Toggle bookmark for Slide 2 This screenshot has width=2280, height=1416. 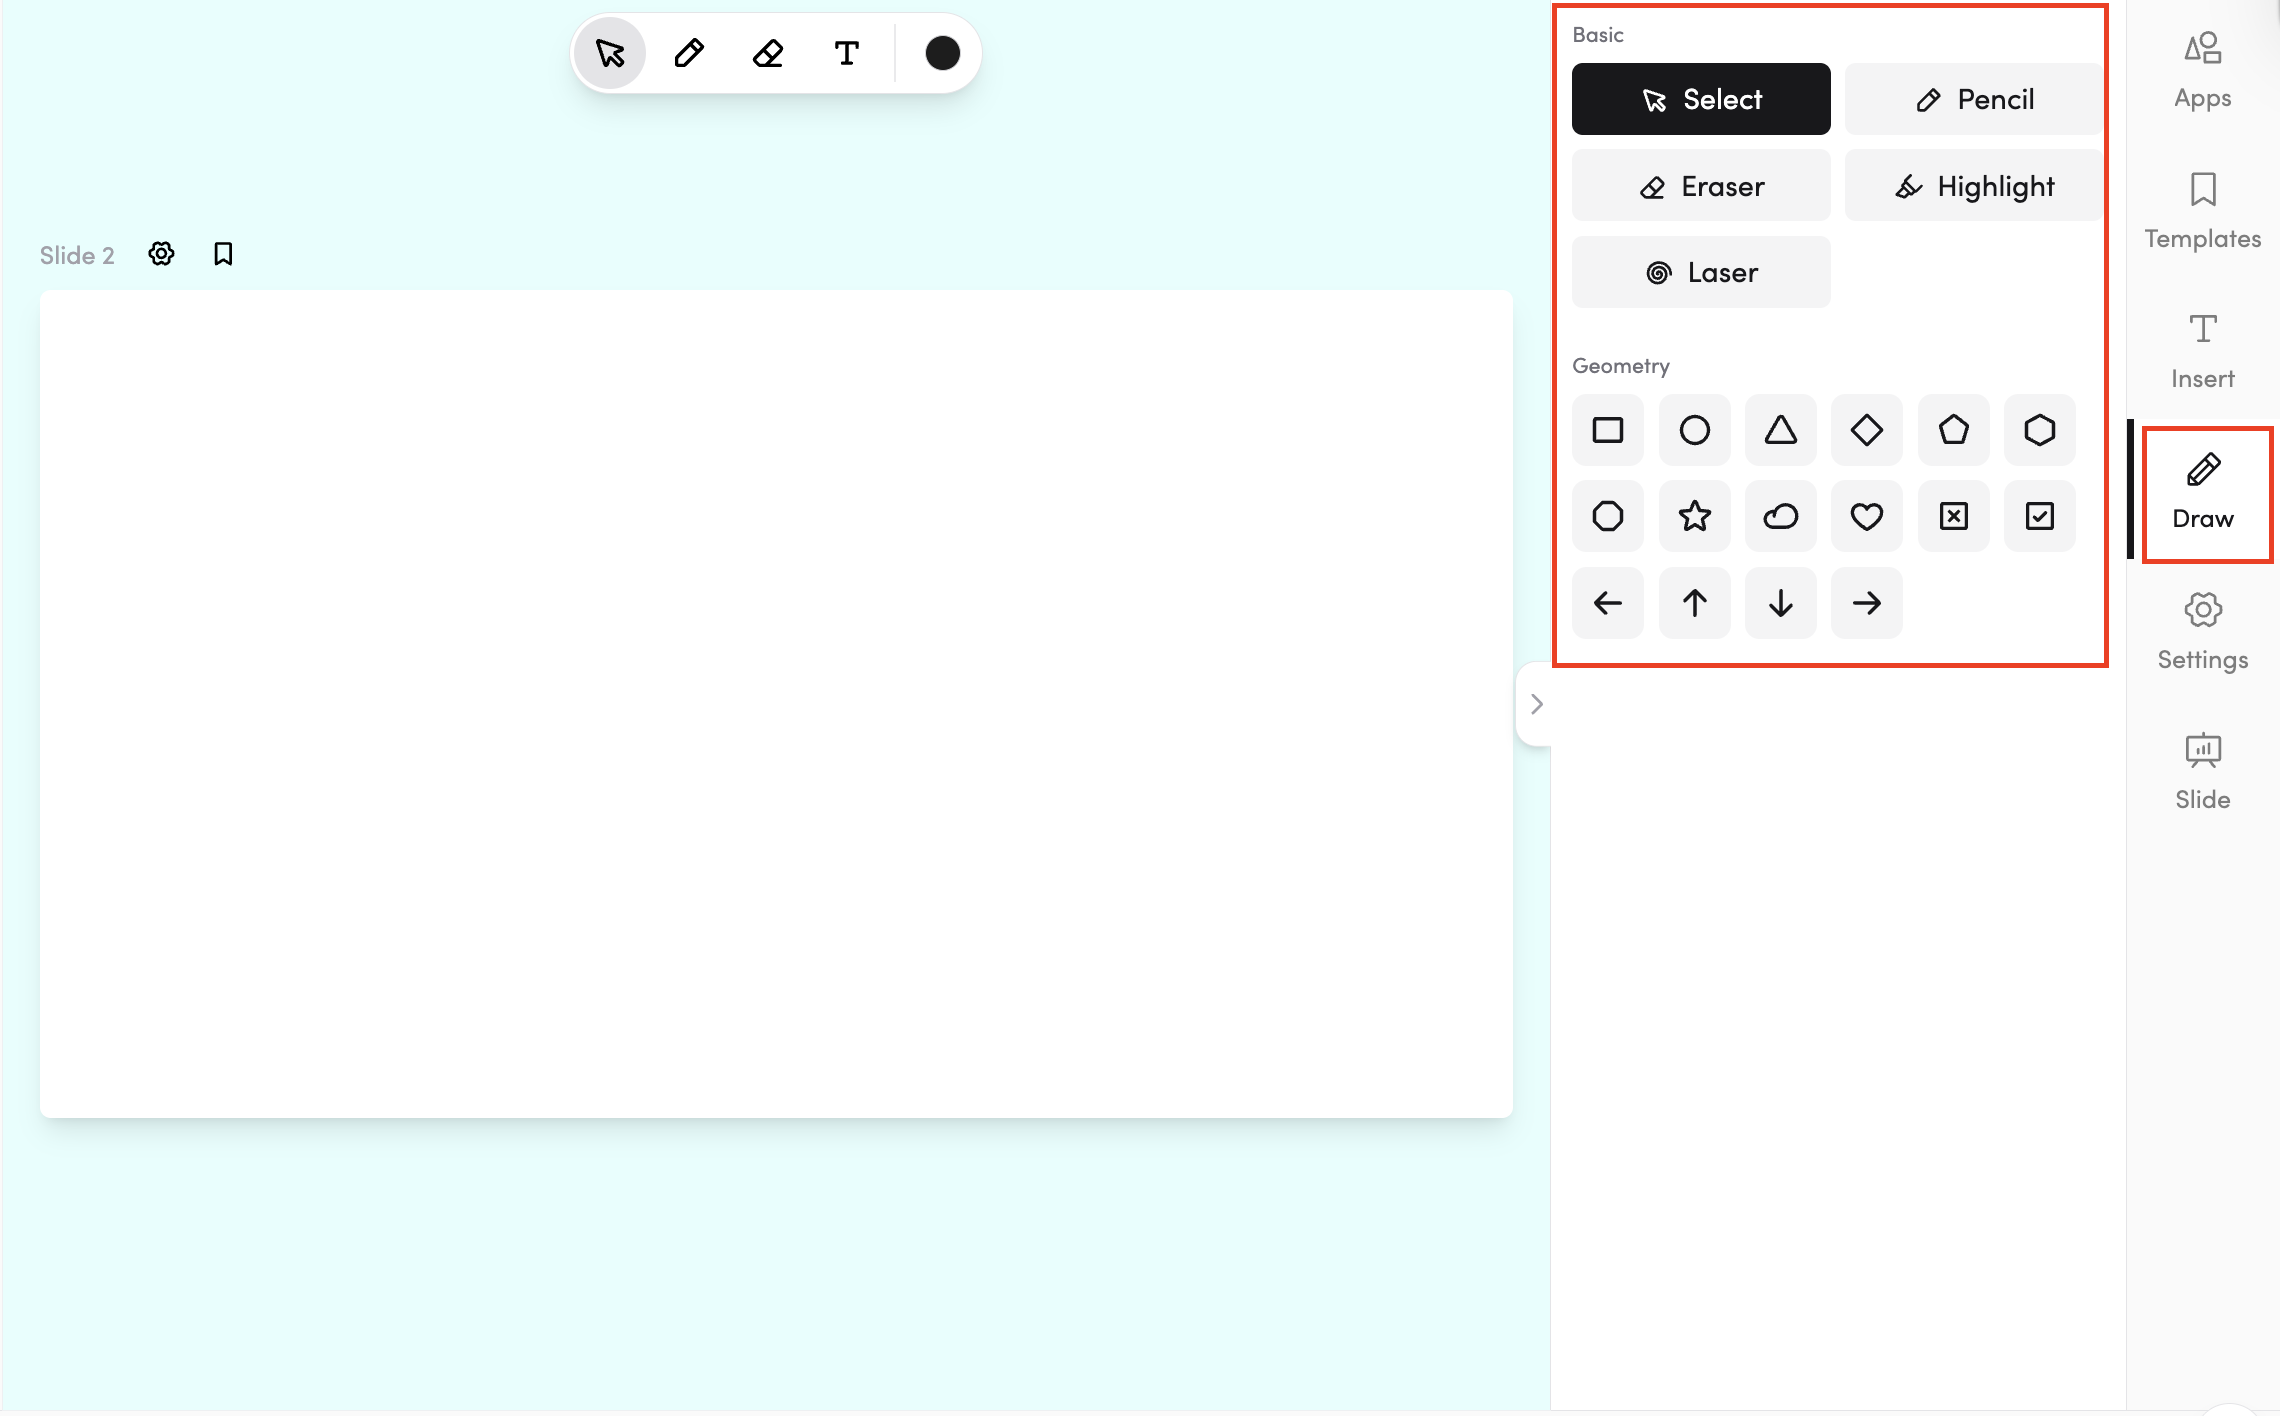(x=223, y=254)
